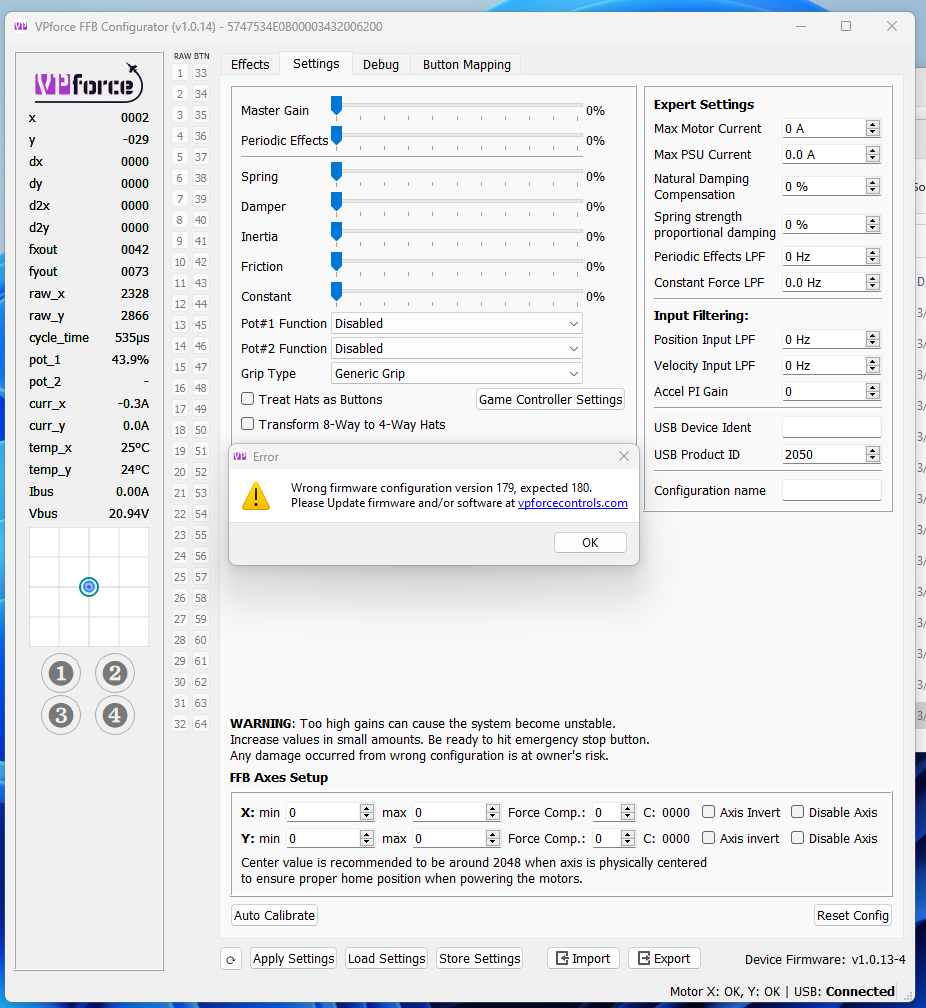Open the Pot#1 Function dropdown
This screenshot has height=1008, width=926.
click(x=457, y=323)
